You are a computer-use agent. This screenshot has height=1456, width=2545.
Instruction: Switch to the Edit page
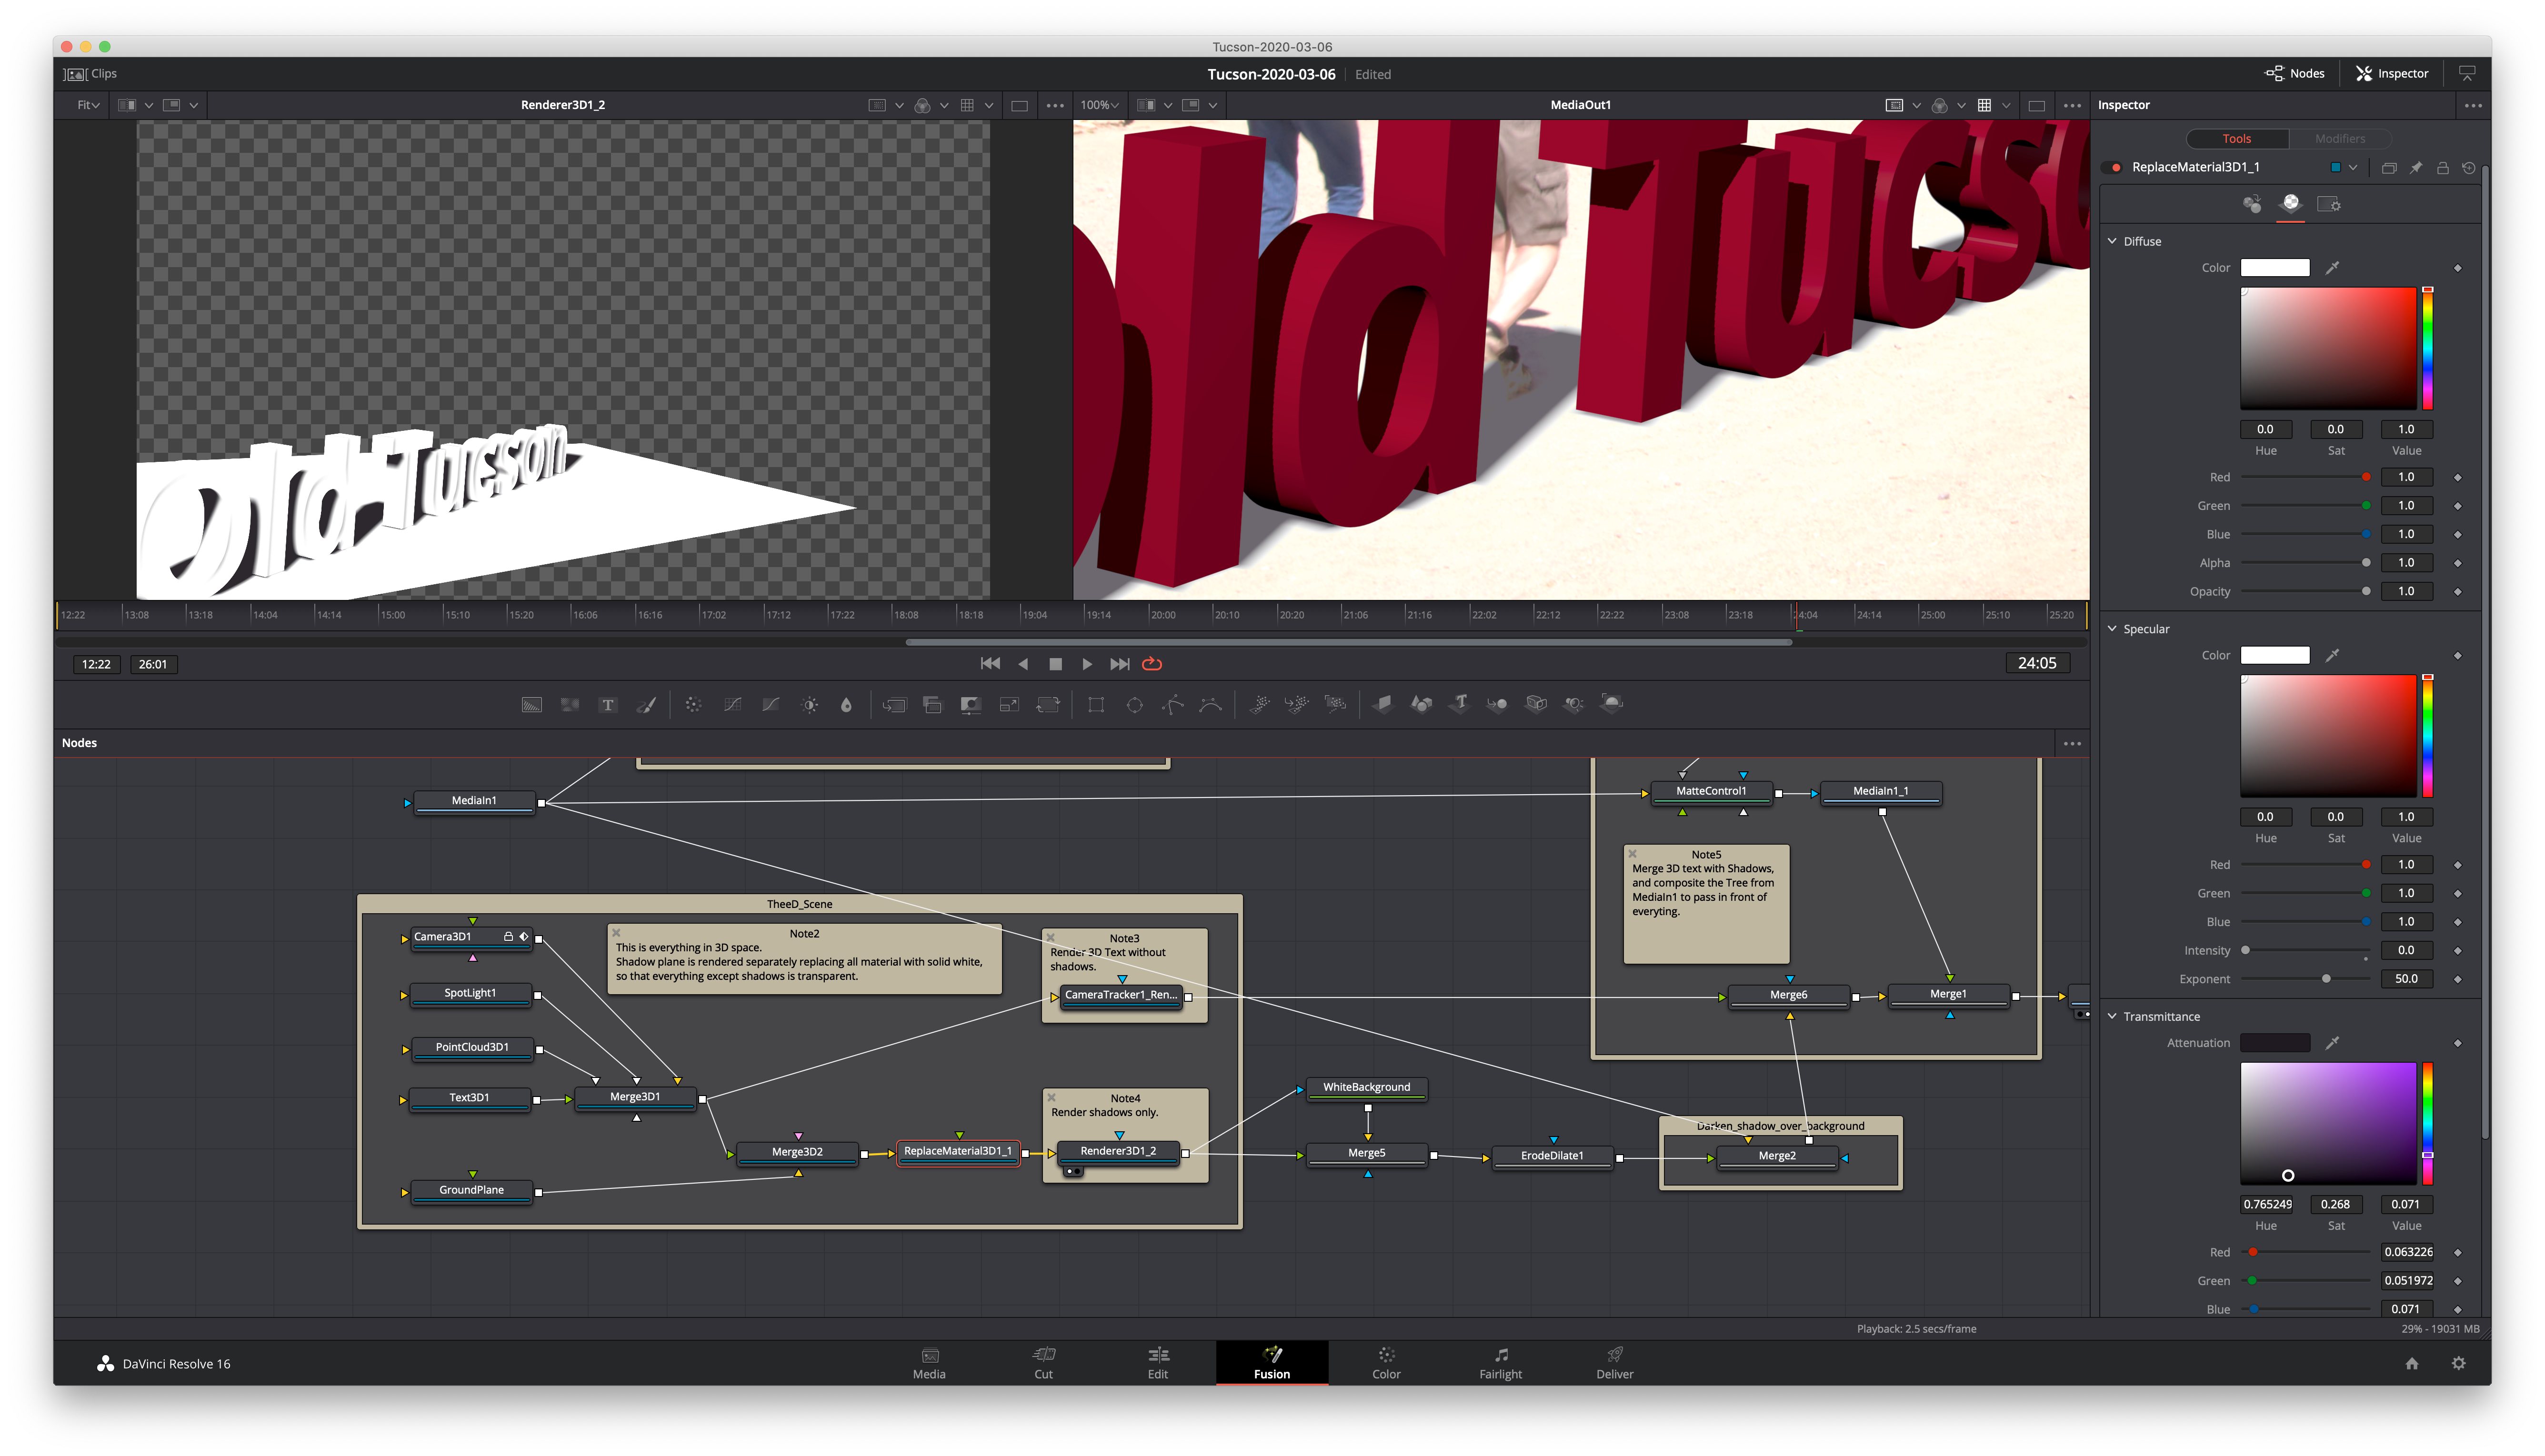point(1158,1364)
